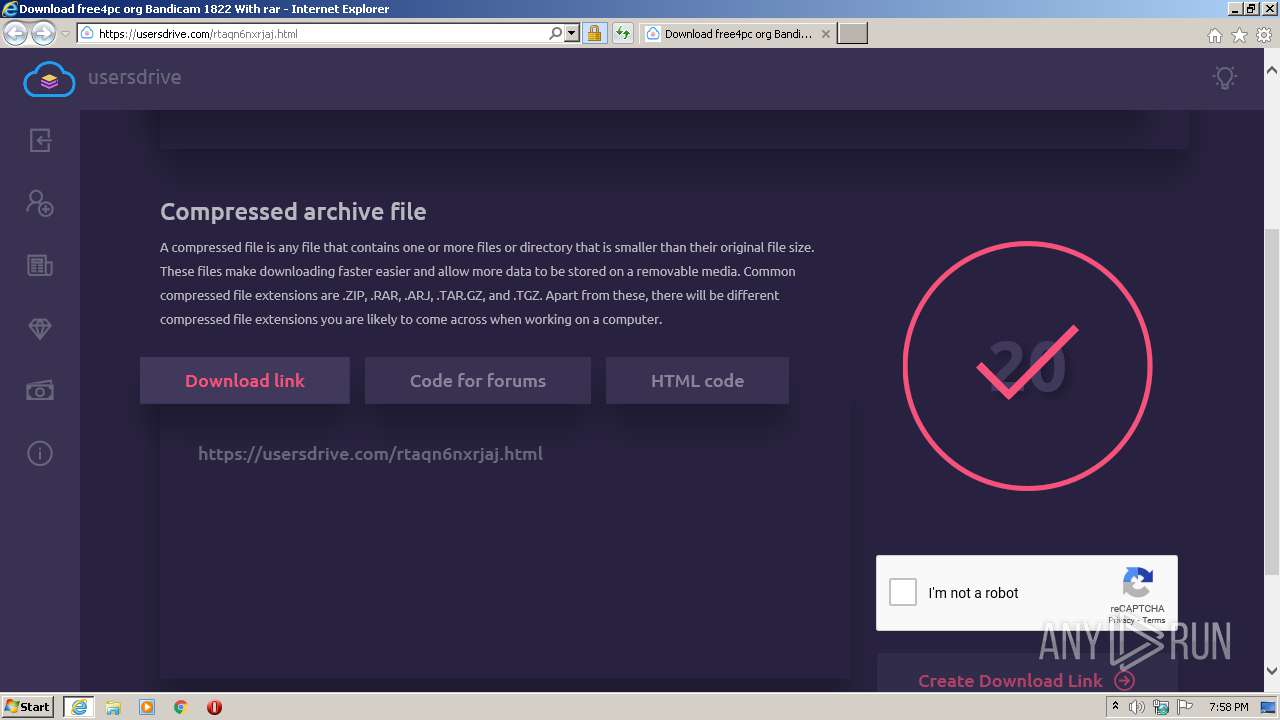The image size is (1280, 720).
Task: Open Chrome from the taskbar
Action: pos(181,707)
